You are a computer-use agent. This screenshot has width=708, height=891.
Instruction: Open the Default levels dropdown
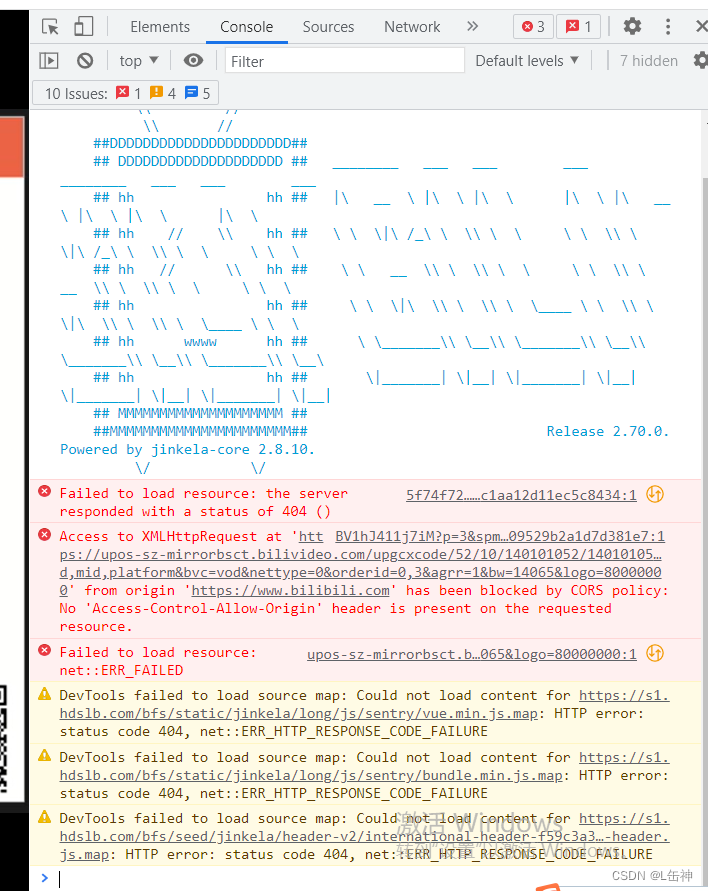click(x=527, y=61)
